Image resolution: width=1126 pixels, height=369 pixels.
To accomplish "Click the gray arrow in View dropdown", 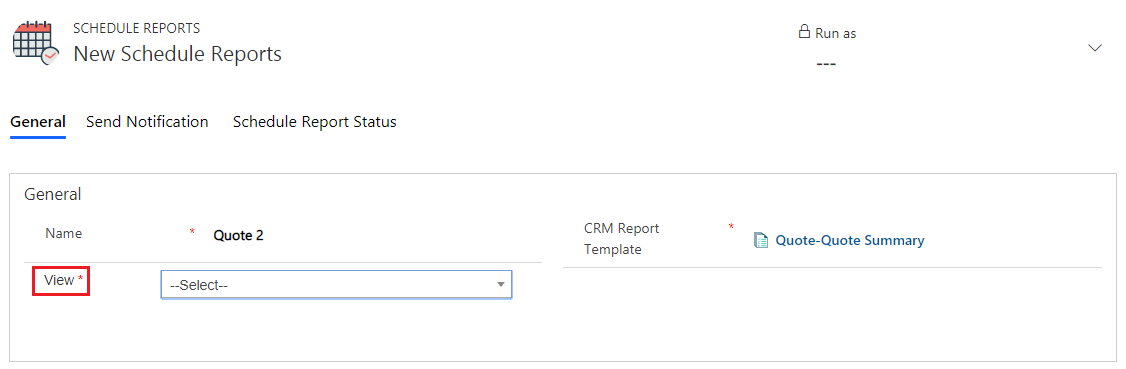I will [501, 285].
